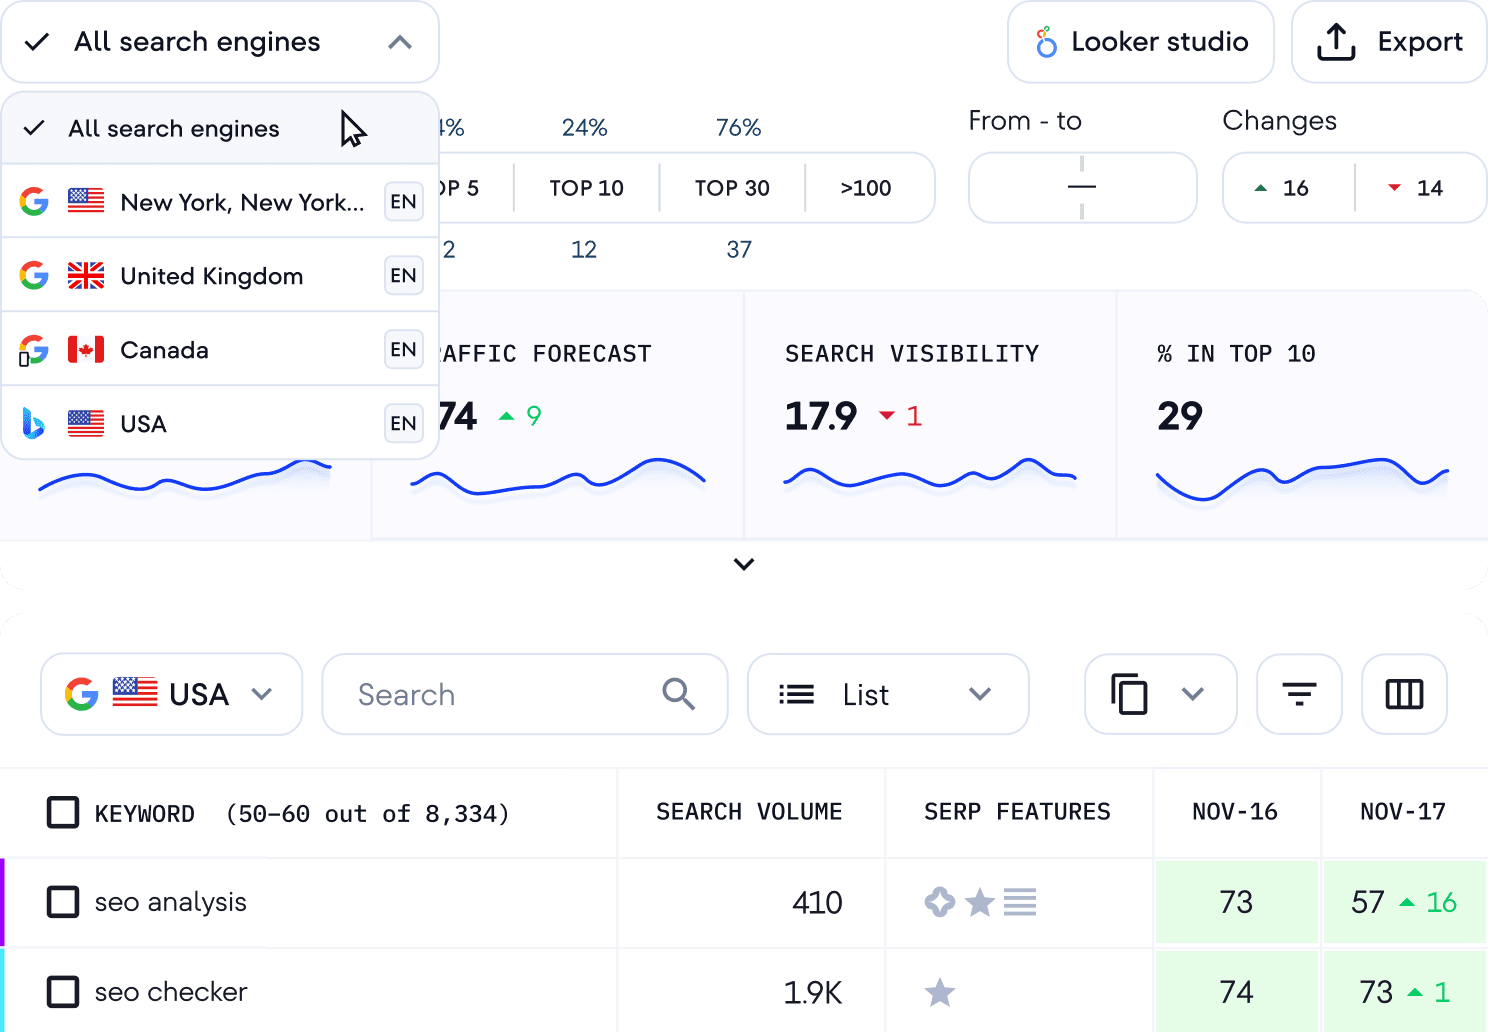Check the seo analysis keyword checkbox
The image size is (1488, 1032).
click(x=63, y=902)
